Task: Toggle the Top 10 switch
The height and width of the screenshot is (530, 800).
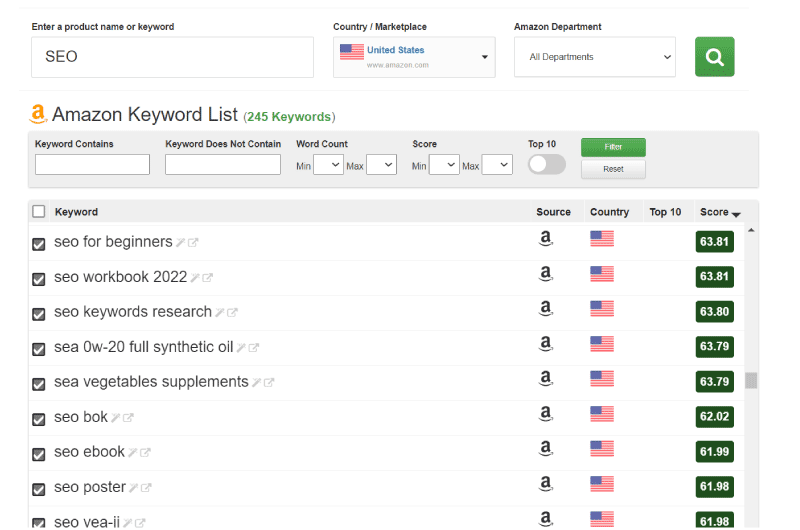Action: [546, 164]
